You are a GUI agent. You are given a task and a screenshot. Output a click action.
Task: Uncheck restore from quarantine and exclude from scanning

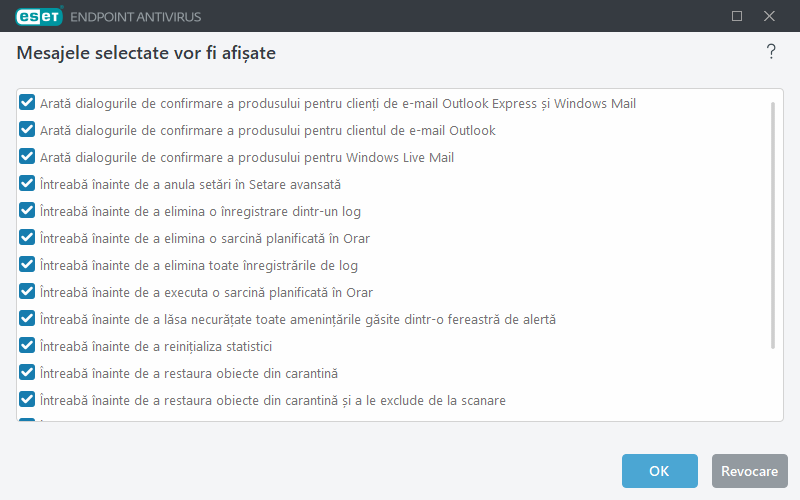(27, 400)
